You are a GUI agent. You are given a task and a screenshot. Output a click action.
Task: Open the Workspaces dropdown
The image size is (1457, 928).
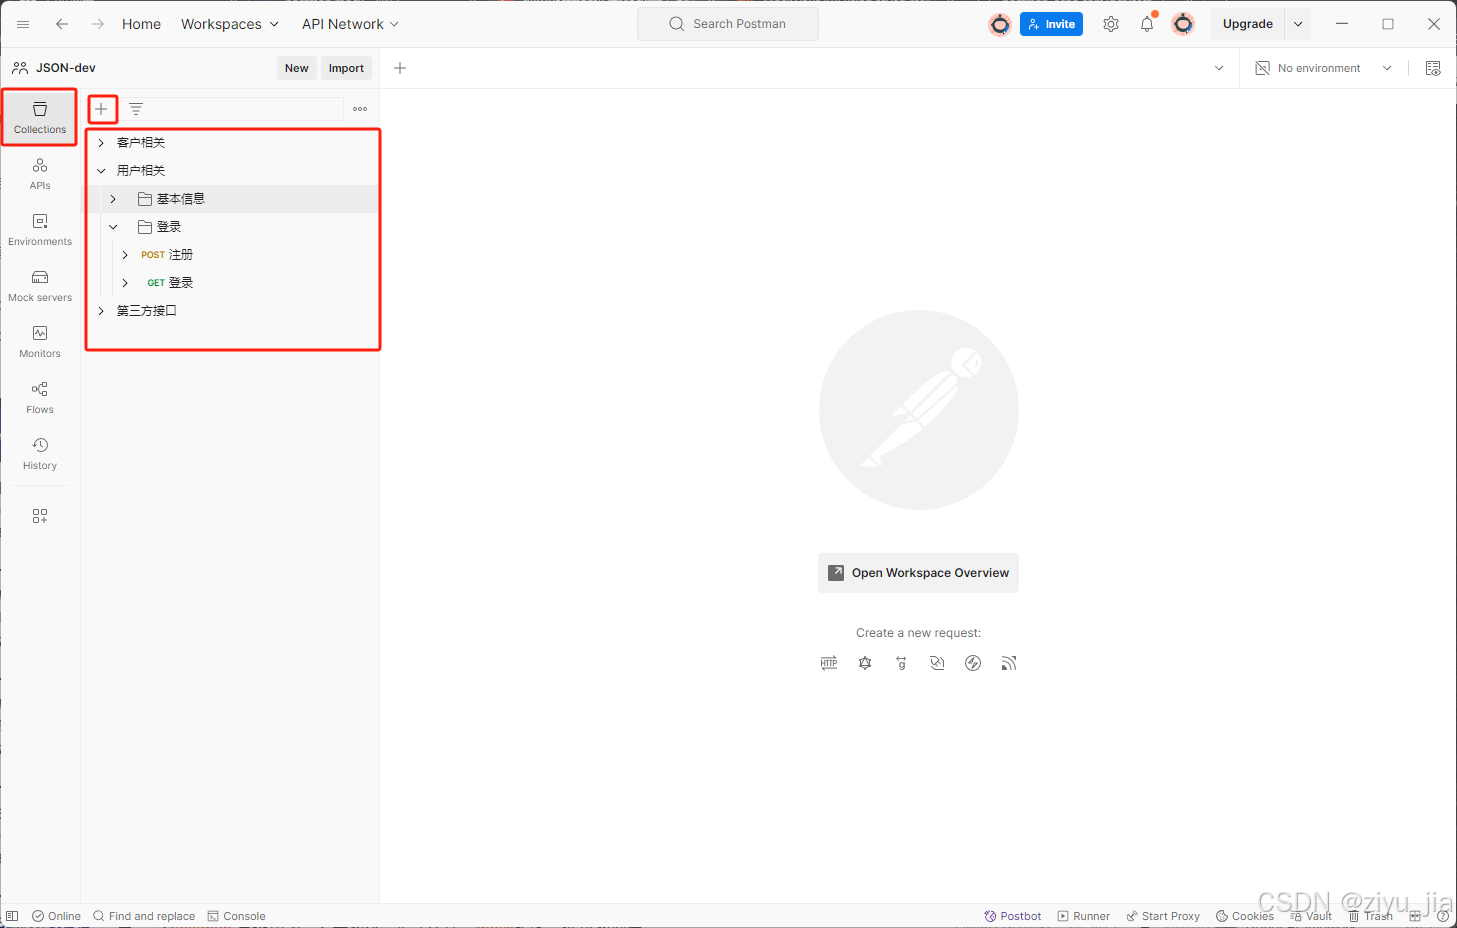230,24
